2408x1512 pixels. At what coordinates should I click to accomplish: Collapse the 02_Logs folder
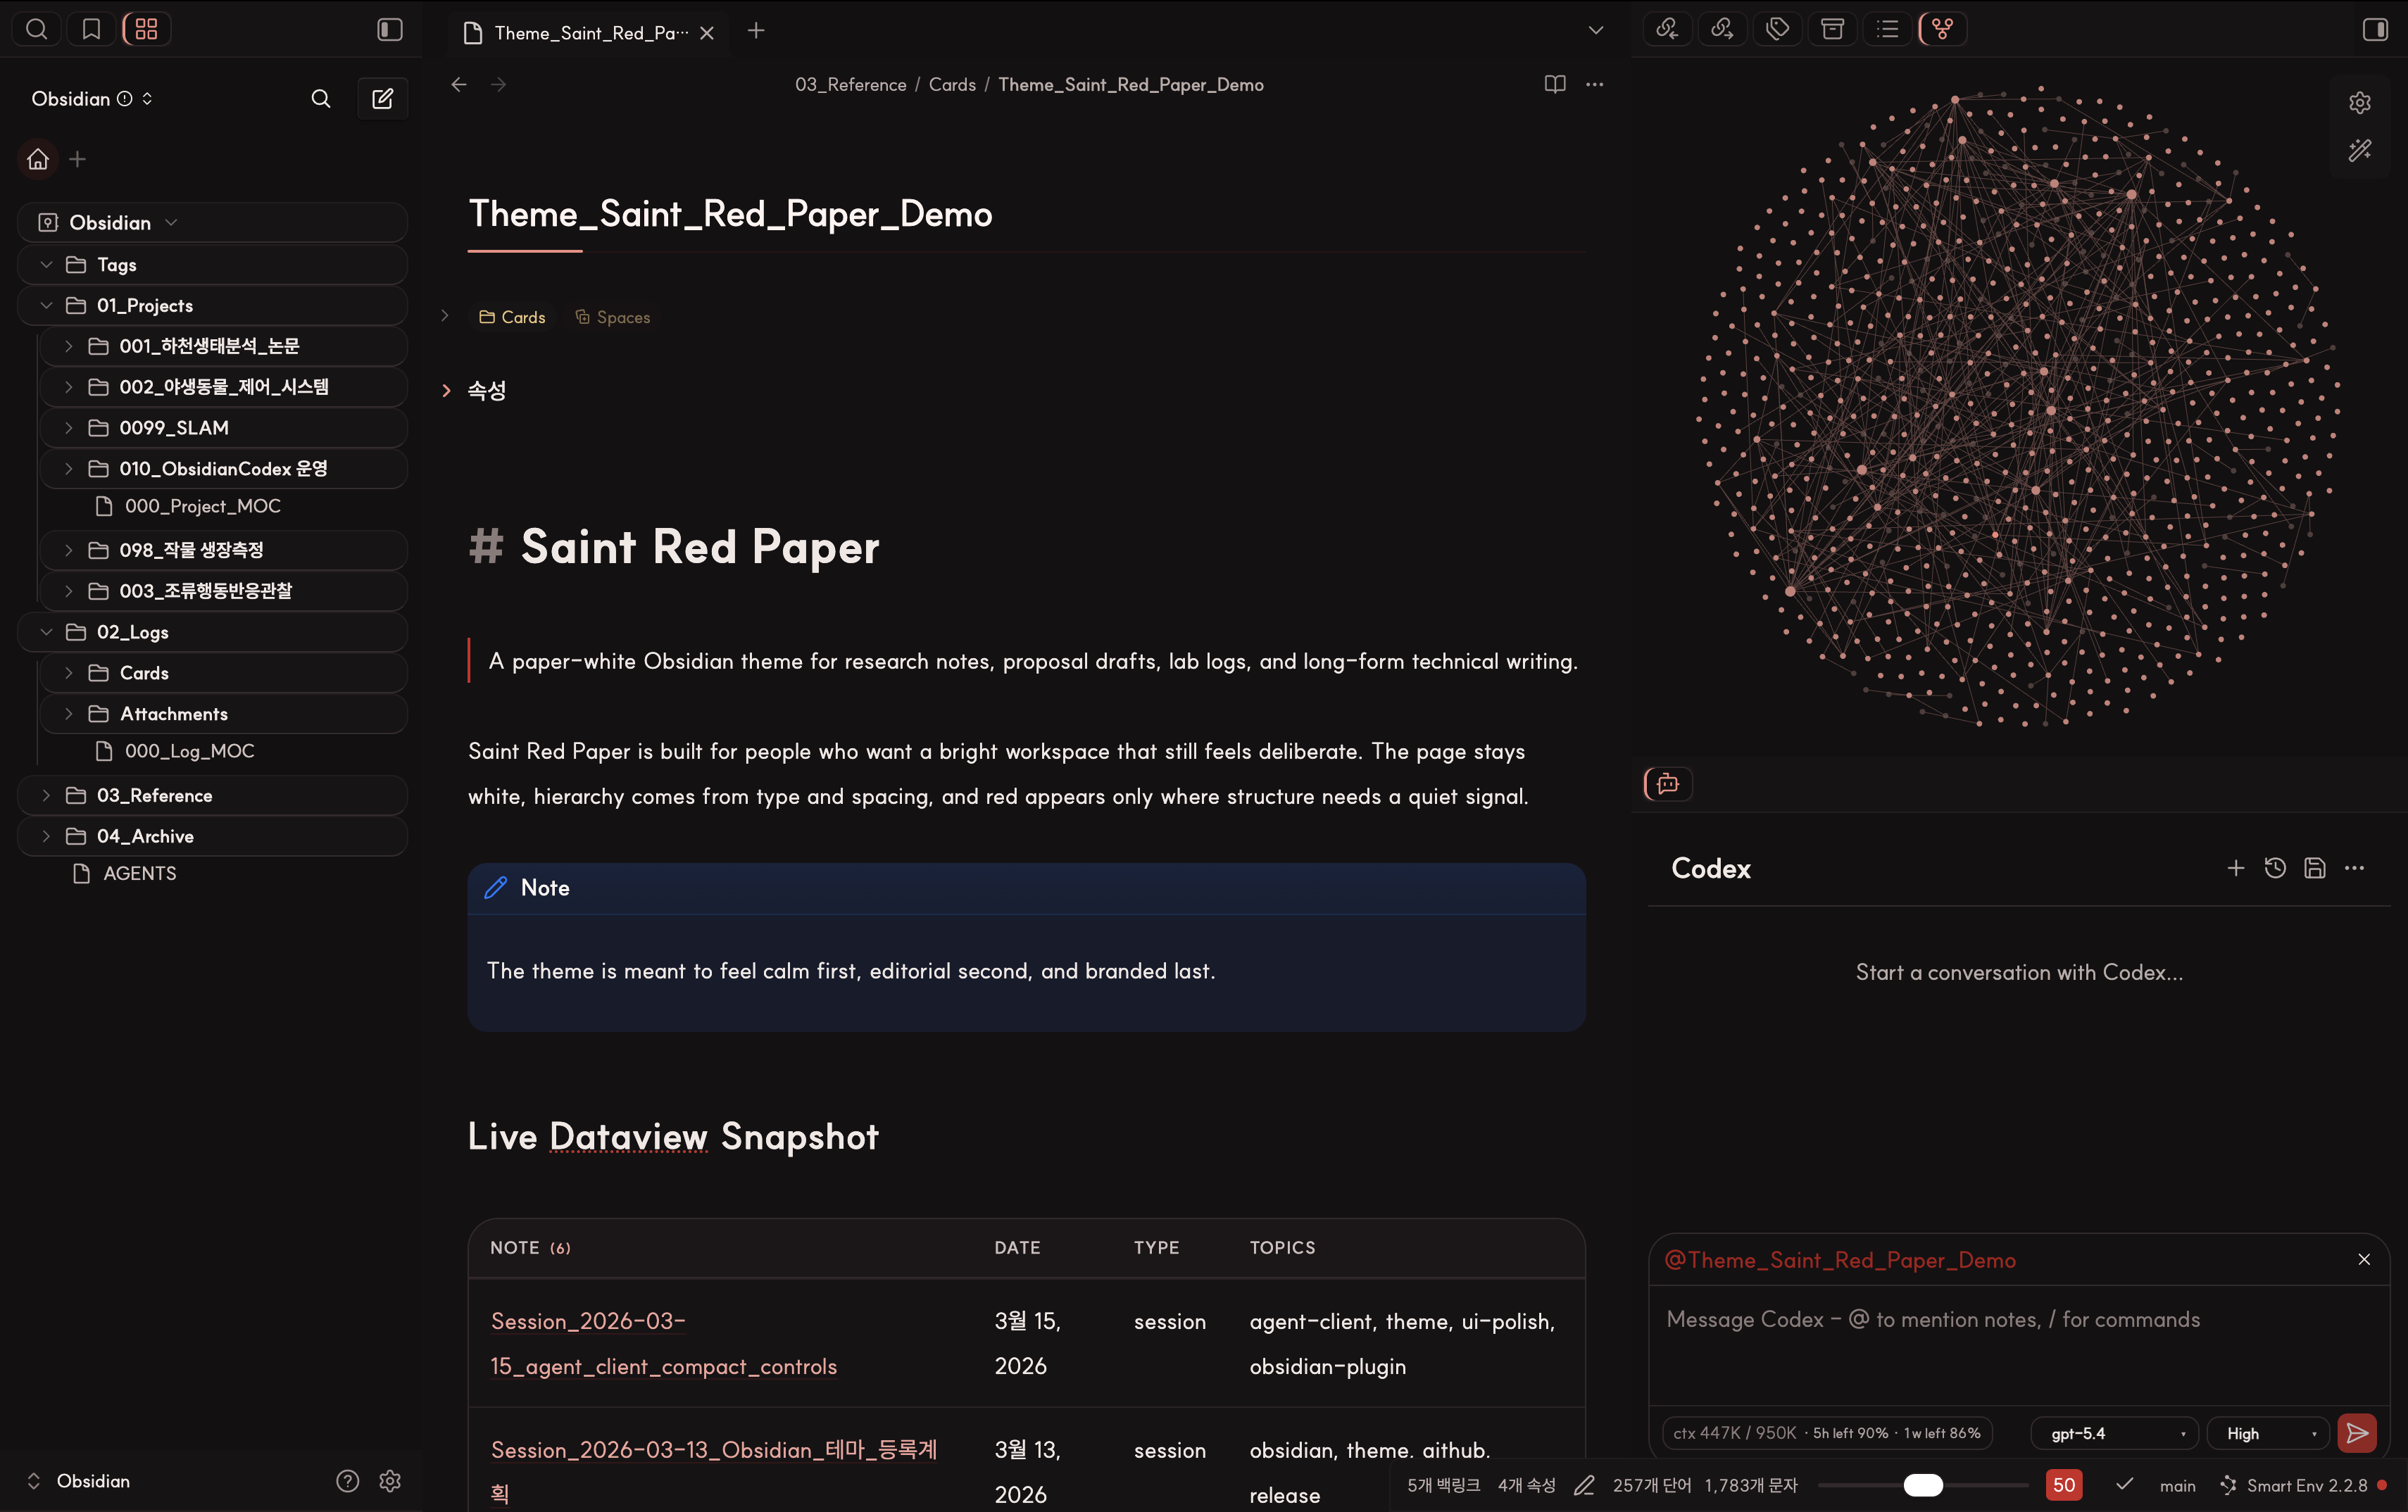[46, 632]
